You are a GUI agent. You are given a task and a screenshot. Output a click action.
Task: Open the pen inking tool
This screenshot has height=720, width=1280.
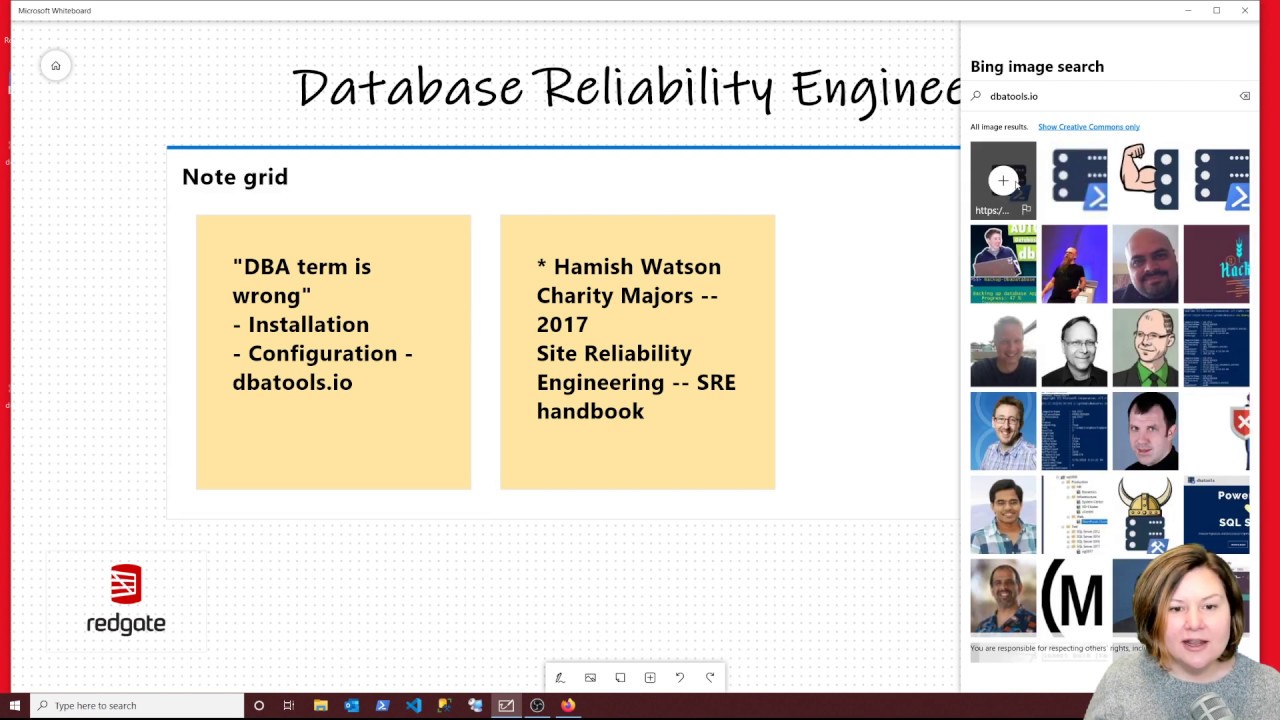click(560, 678)
